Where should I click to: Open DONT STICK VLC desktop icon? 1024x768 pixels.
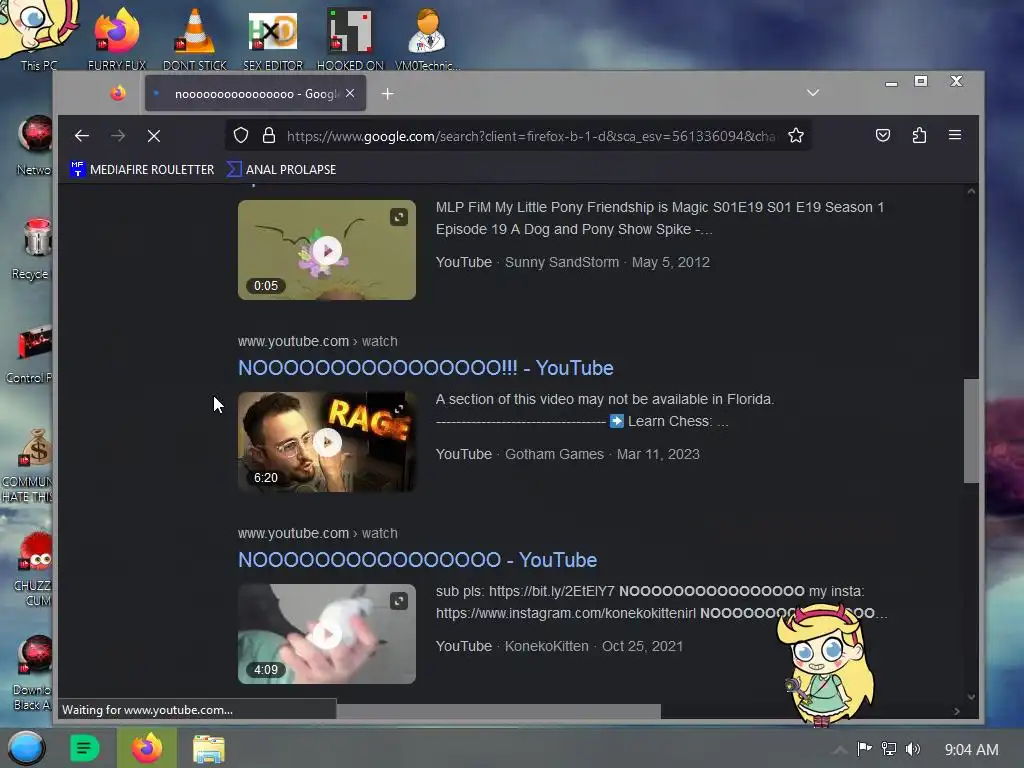[x=195, y=38]
